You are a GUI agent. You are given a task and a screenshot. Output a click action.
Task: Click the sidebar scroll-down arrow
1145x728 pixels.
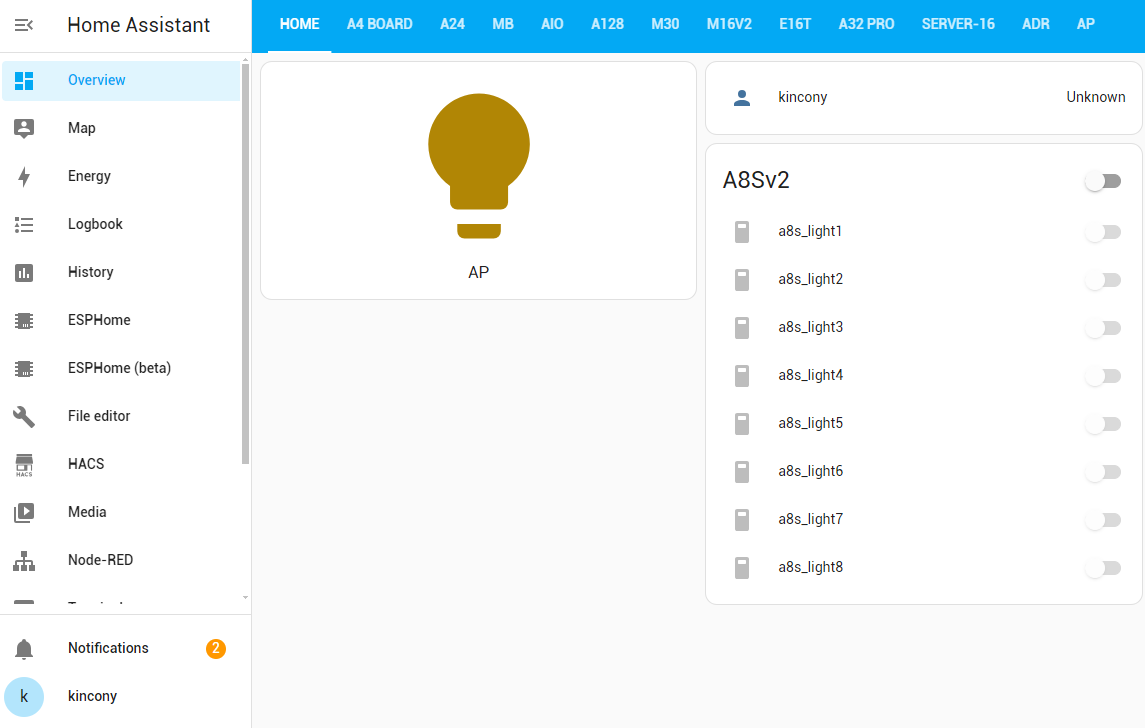tap(245, 597)
